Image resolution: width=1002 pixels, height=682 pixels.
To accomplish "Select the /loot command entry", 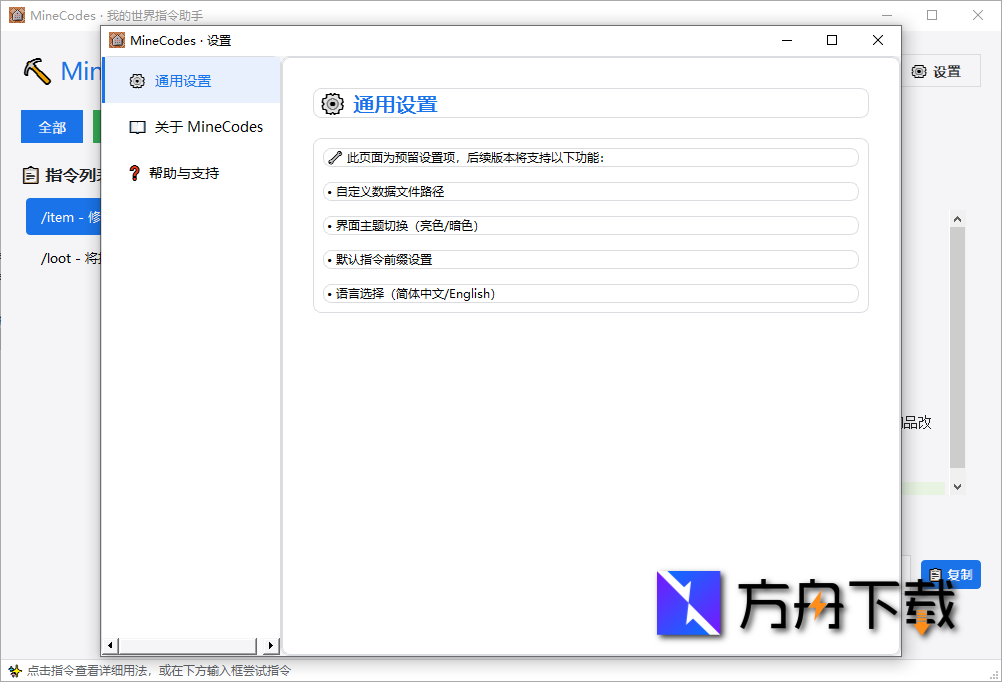I will [64, 258].
